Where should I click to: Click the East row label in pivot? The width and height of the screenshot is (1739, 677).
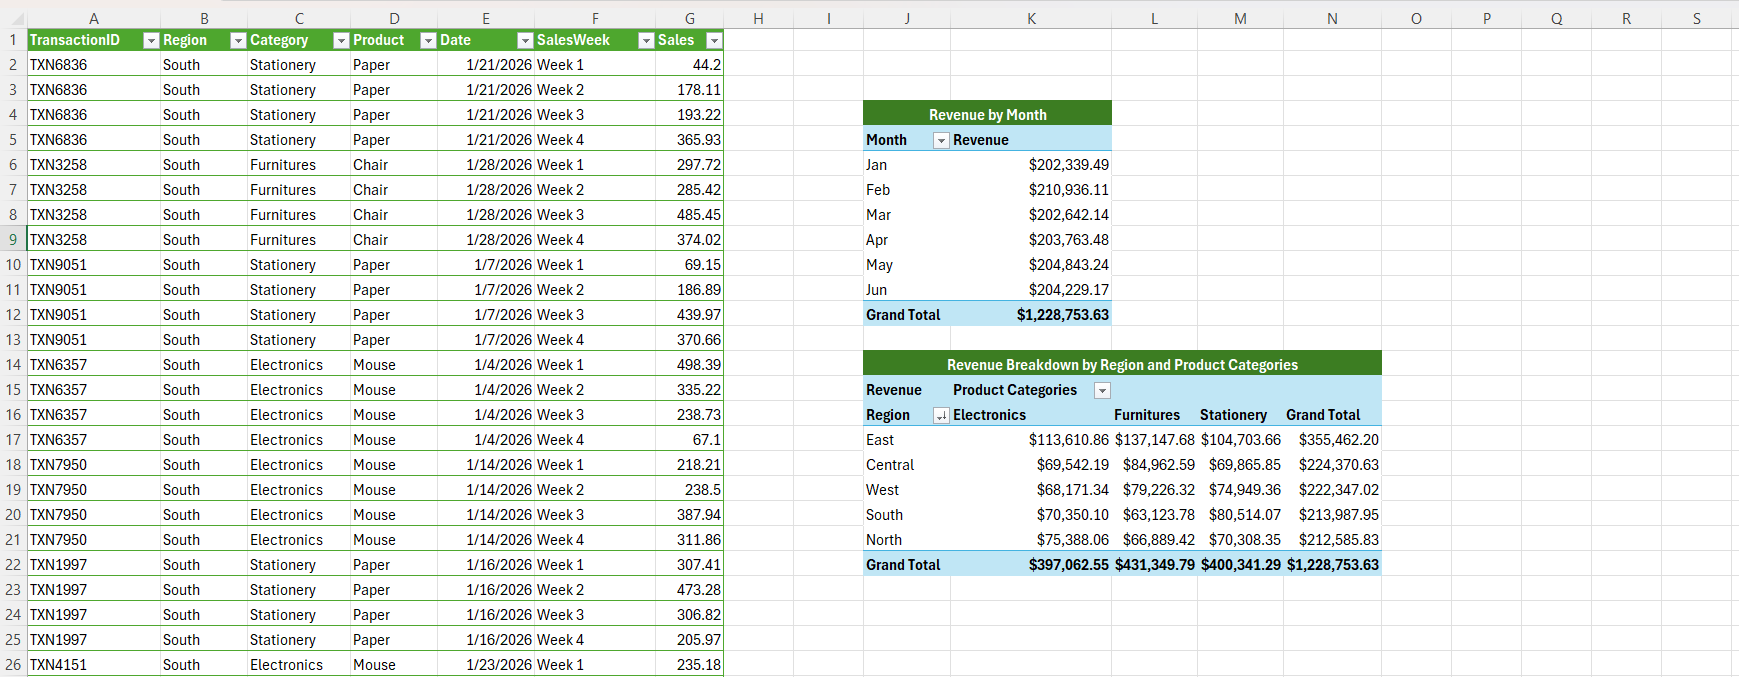[x=907, y=439]
